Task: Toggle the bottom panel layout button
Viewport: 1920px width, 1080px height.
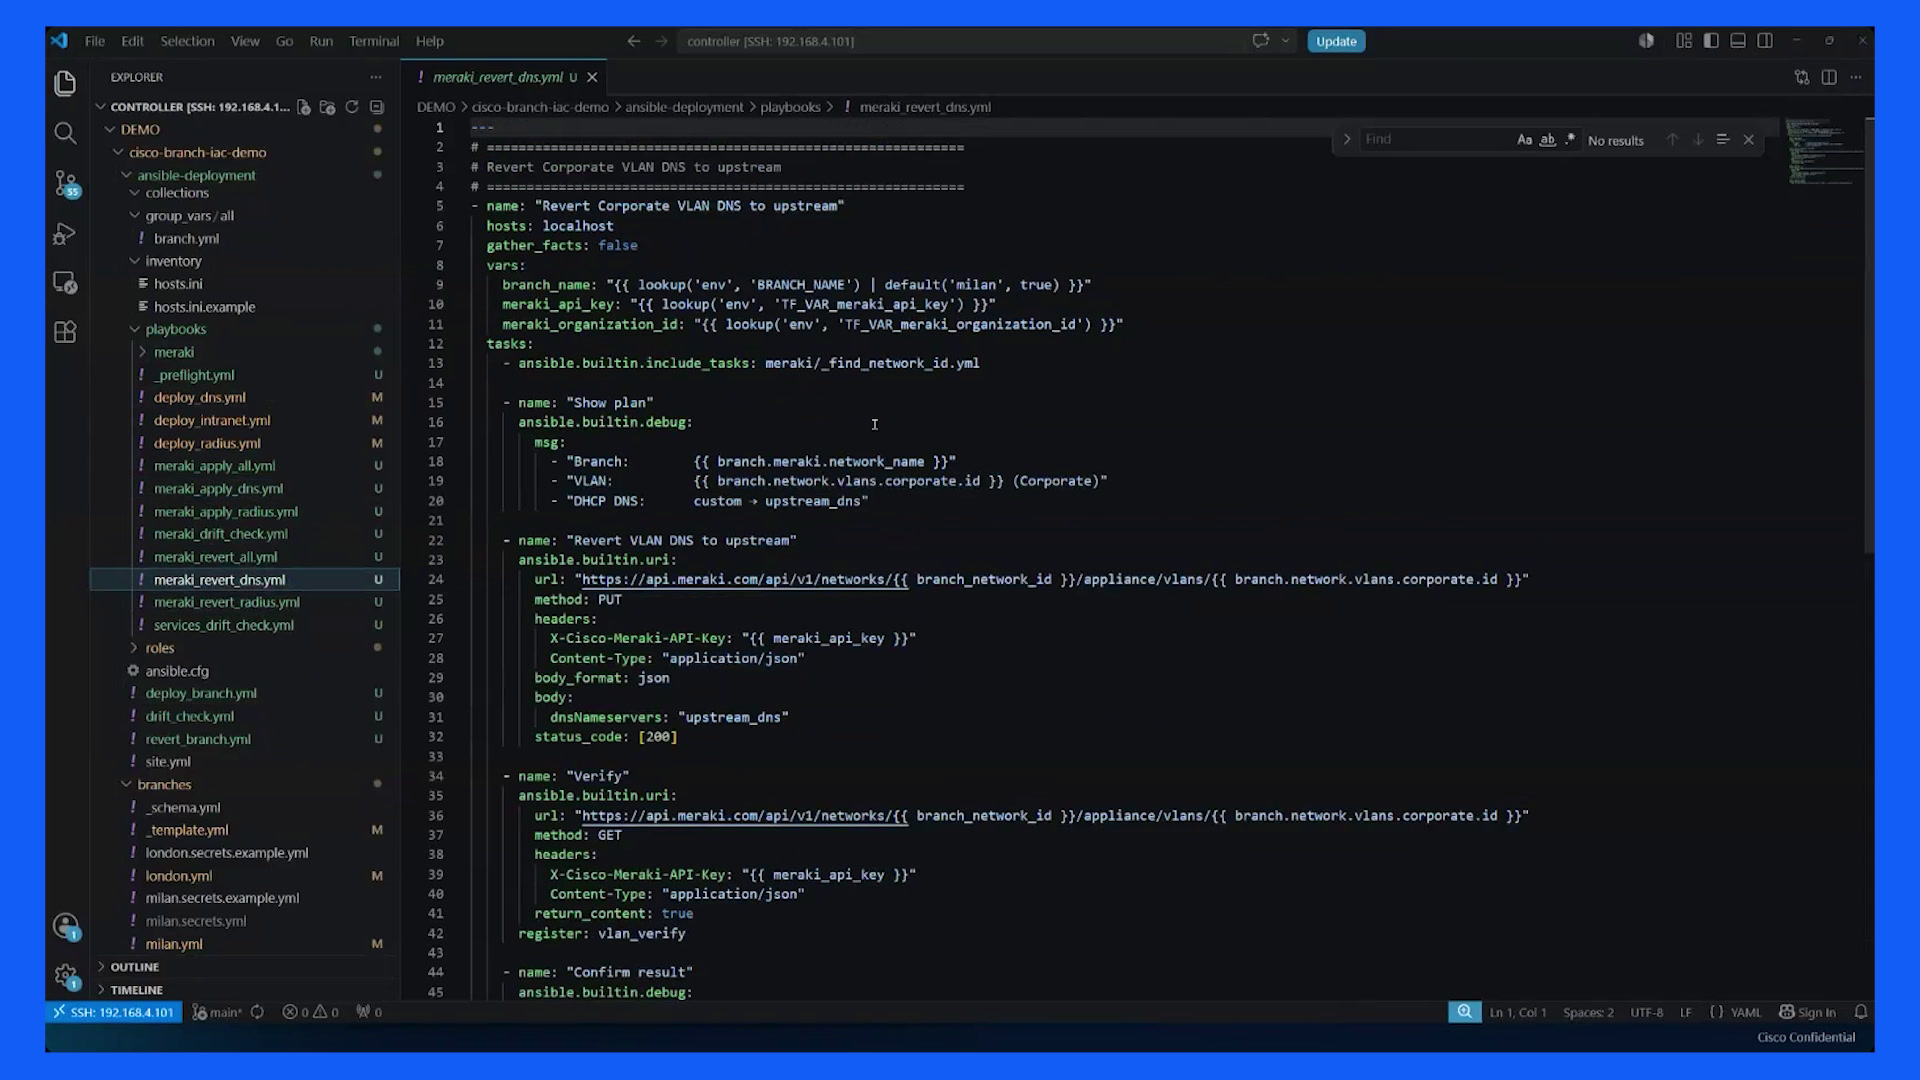Action: point(1738,41)
